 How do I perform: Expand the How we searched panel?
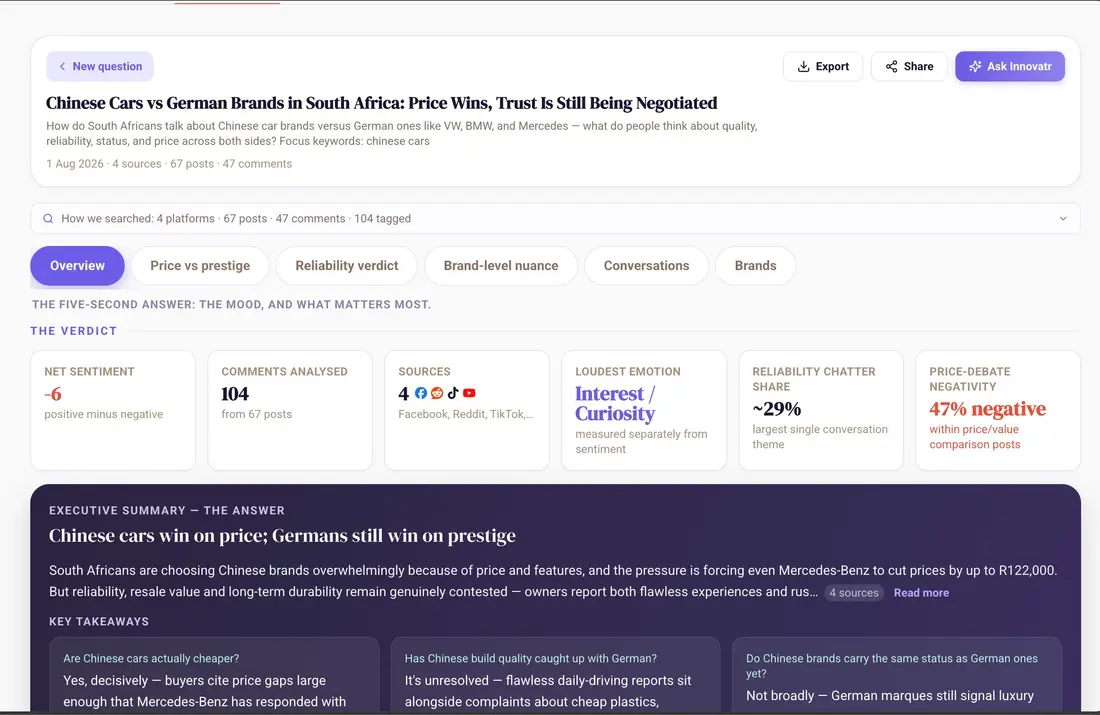[555, 218]
